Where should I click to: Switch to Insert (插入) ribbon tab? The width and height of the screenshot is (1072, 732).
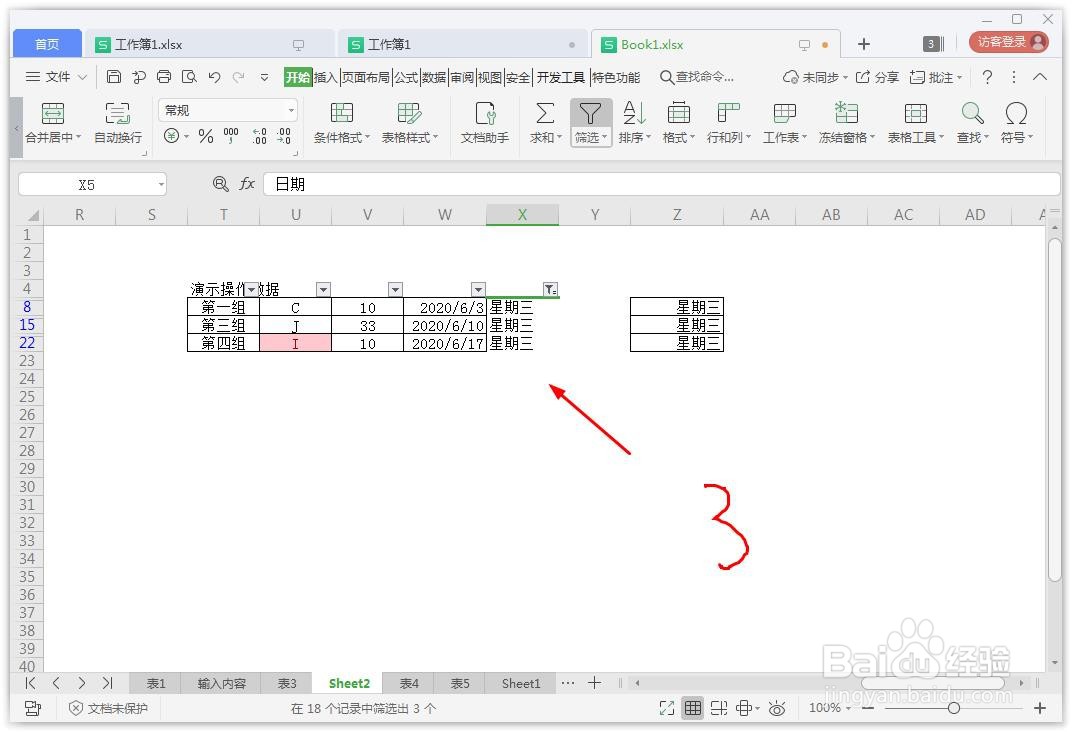click(x=325, y=77)
